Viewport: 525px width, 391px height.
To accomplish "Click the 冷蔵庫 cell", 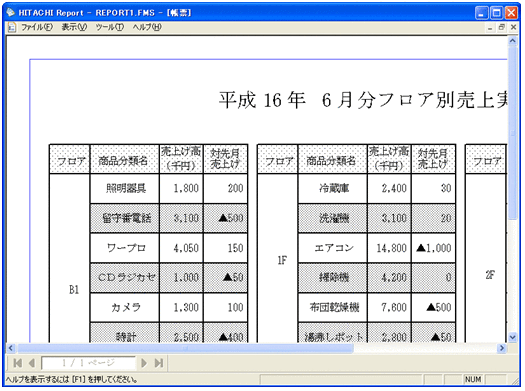I will tap(333, 188).
